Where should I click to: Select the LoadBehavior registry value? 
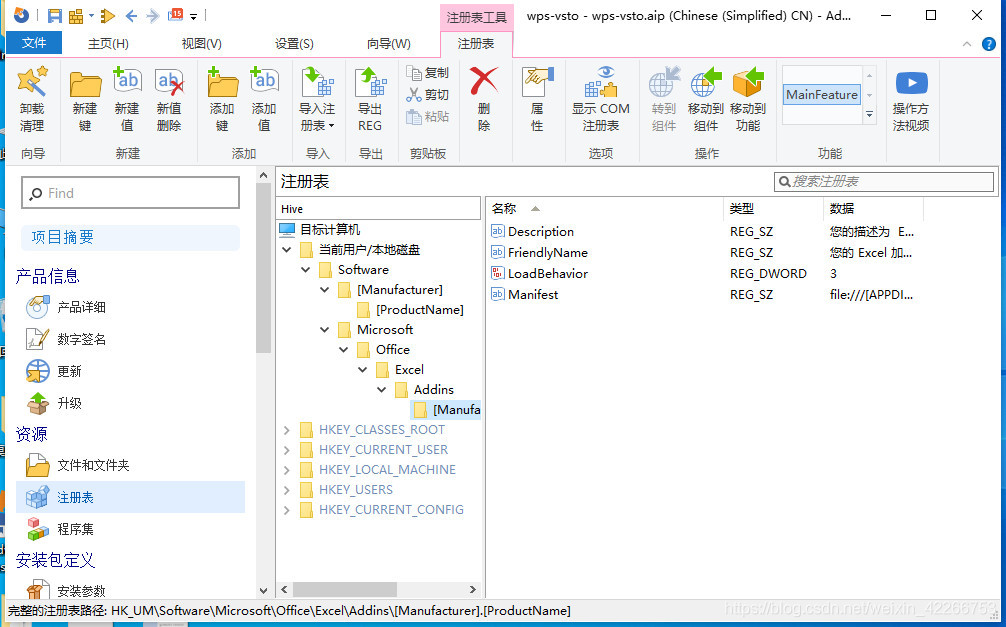coord(548,274)
